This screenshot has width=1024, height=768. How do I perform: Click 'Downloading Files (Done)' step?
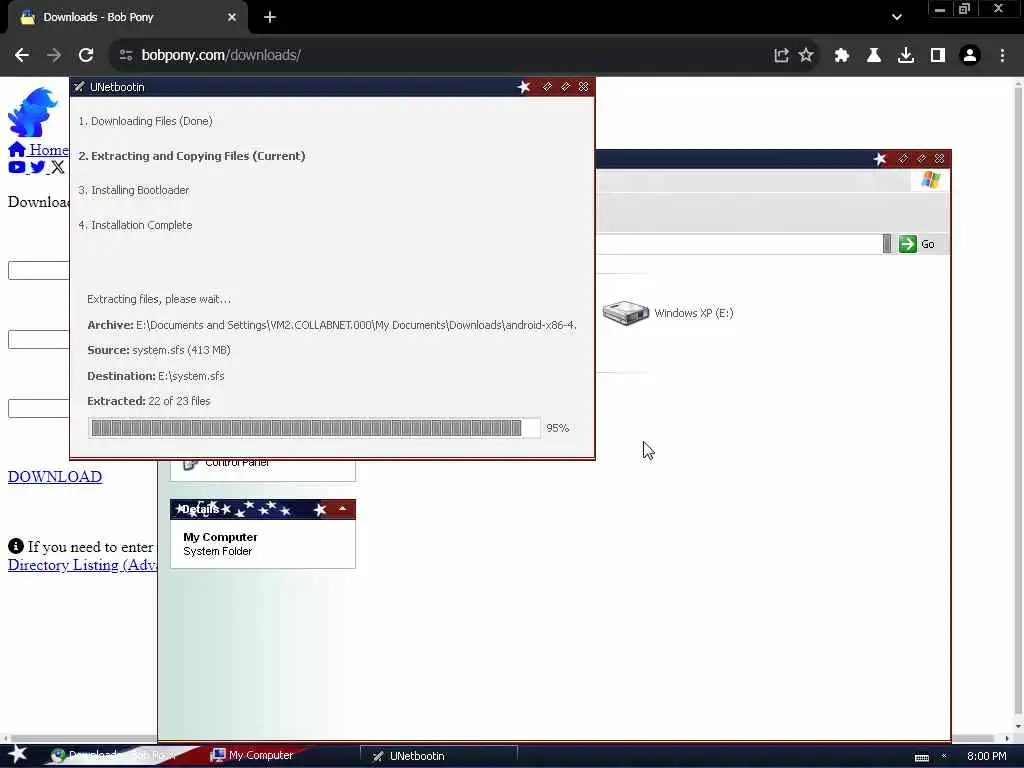[x=146, y=121]
